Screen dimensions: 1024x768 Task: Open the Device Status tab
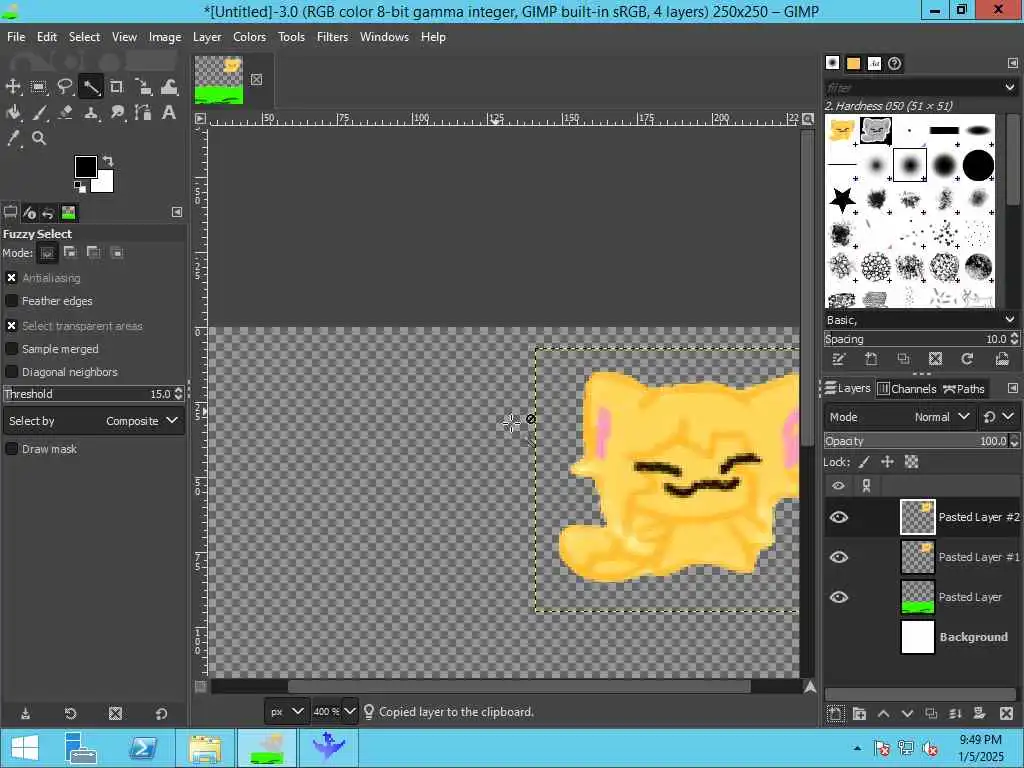pyautogui.click(x=29, y=212)
